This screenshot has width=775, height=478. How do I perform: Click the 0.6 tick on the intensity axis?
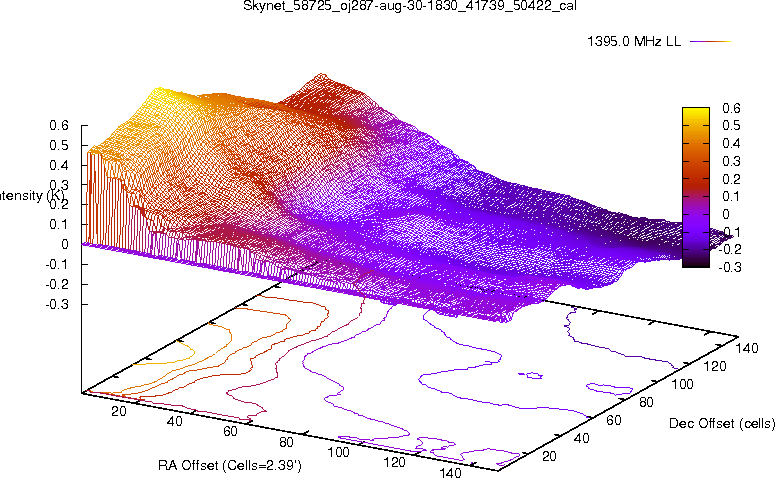pyautogui.click(x=59, y=126)
